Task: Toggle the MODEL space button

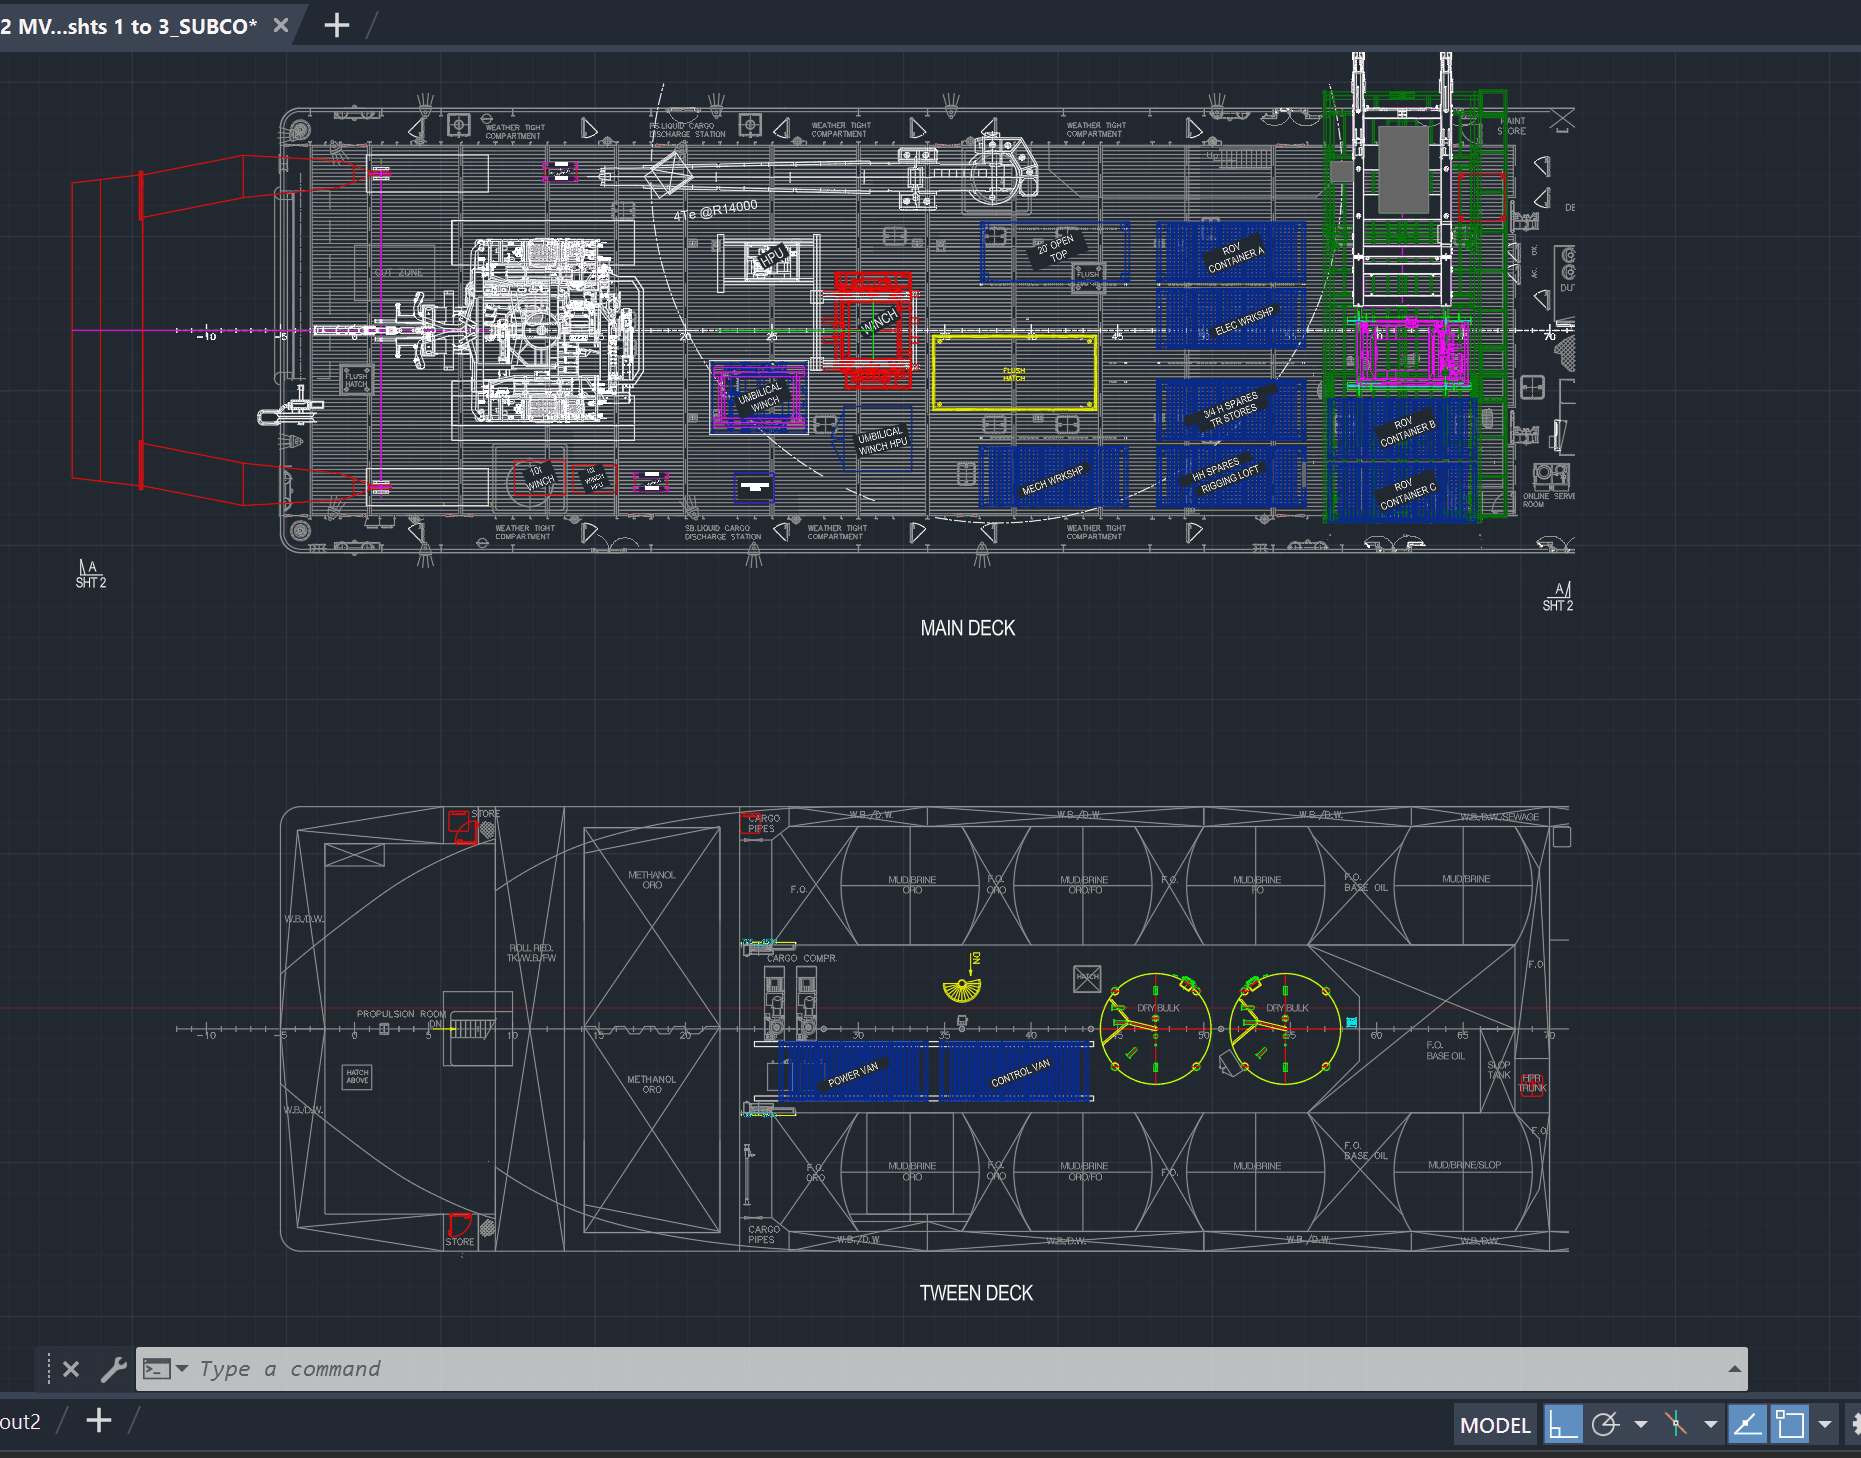Action: [1494, 1424]
